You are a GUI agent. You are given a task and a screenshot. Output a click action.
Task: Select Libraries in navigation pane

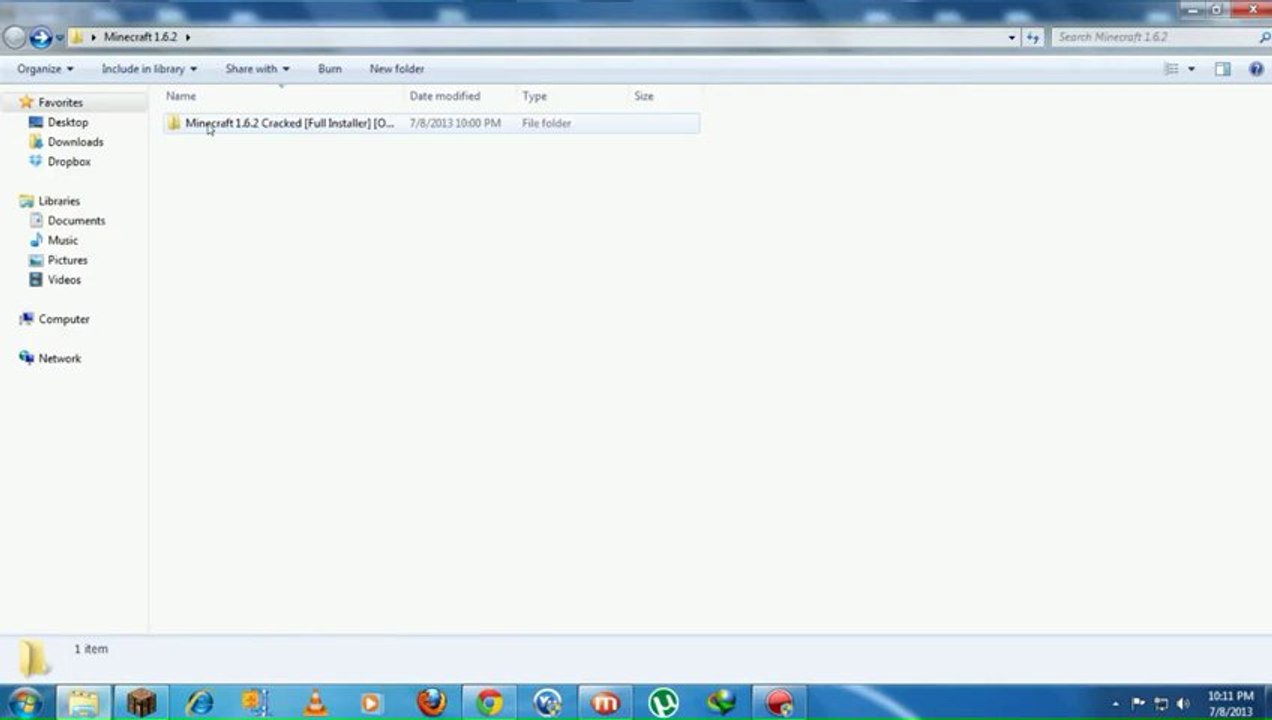pyautogui.click(x=59, y=201)
